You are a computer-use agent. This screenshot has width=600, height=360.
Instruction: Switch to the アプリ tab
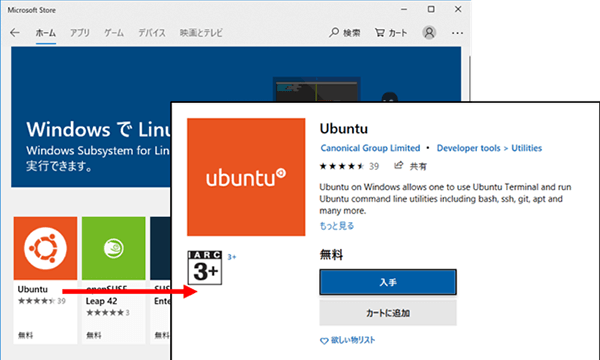[80, 33]
